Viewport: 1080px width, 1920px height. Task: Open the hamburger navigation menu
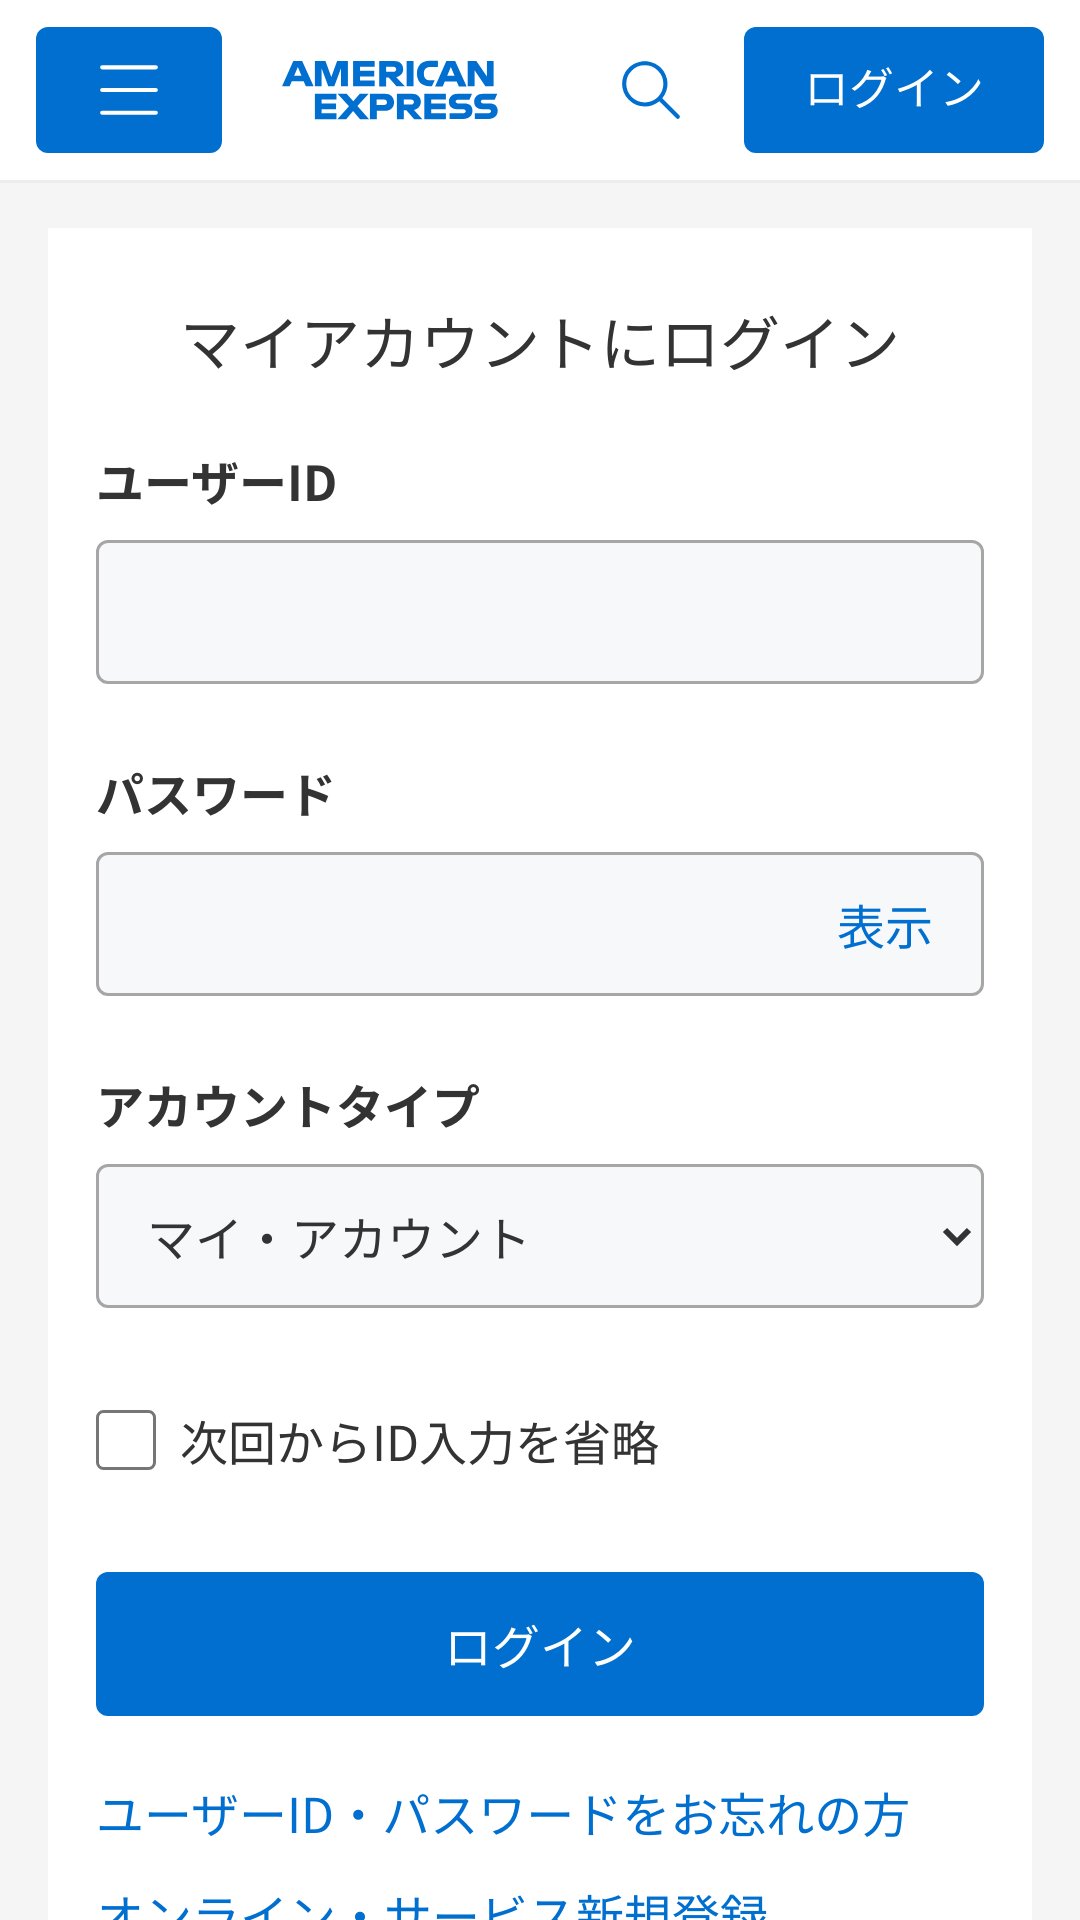(129, 90)
